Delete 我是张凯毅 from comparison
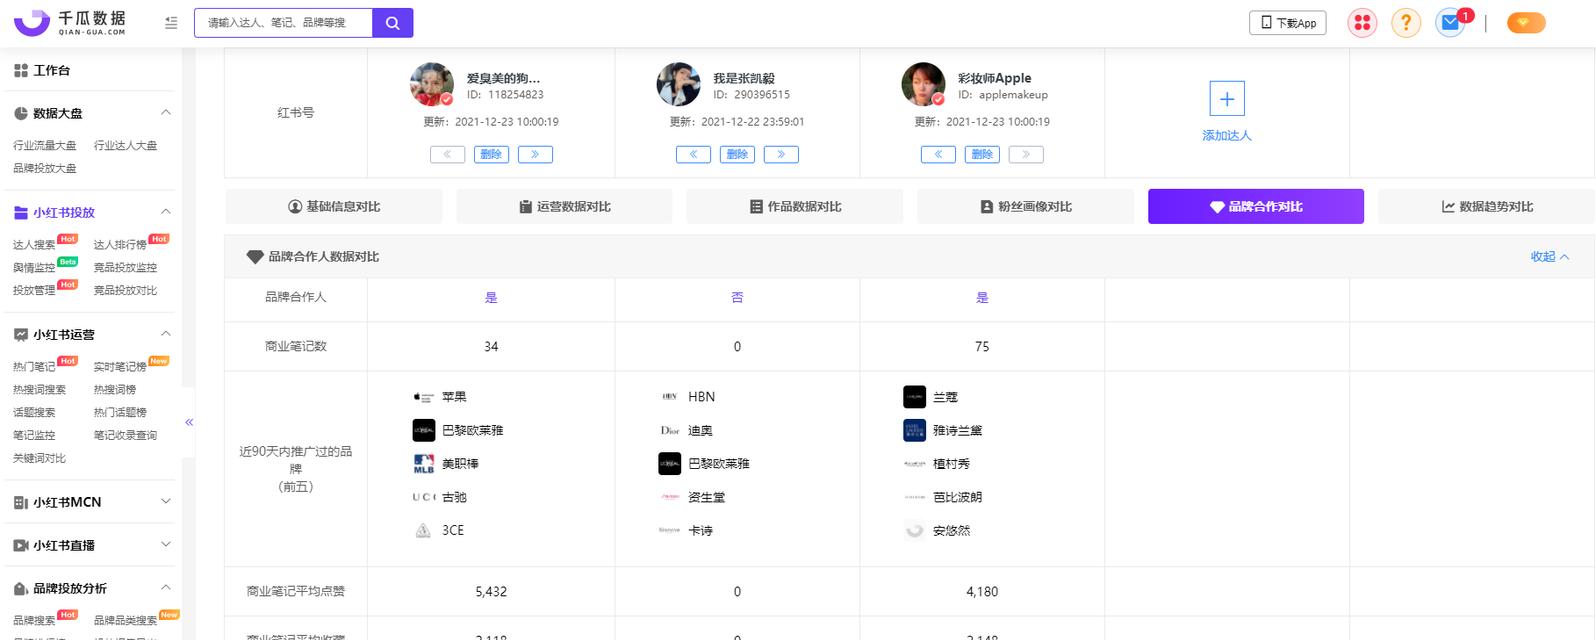 (737, 154)
